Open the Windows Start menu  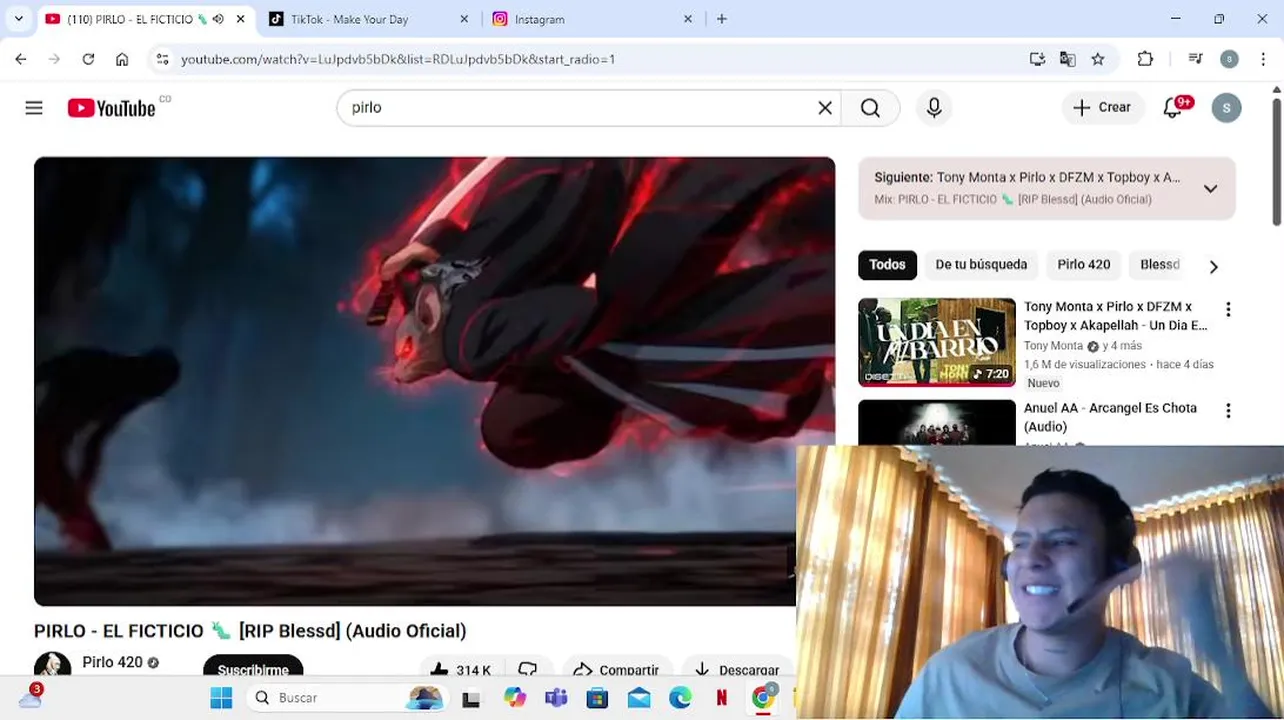click(221, 698)
